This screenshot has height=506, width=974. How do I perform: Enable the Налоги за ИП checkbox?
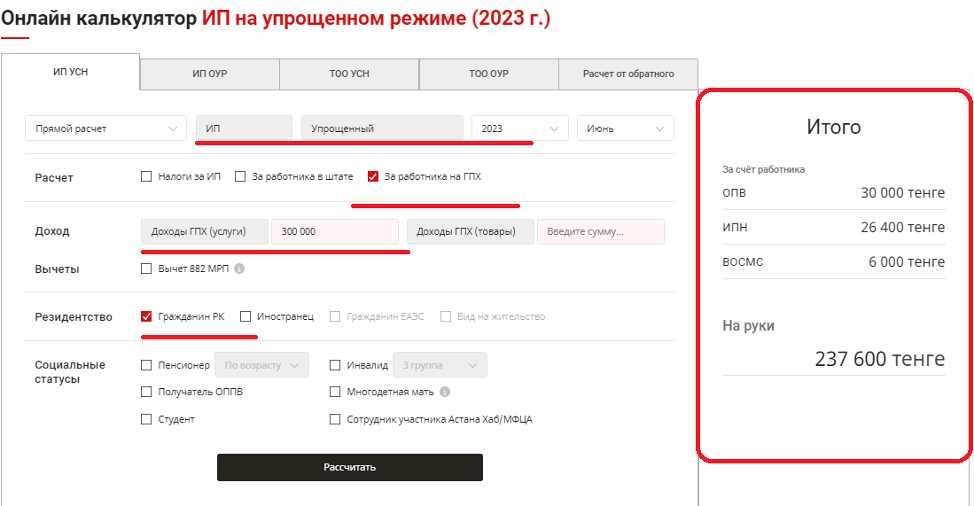coord(147,176)
